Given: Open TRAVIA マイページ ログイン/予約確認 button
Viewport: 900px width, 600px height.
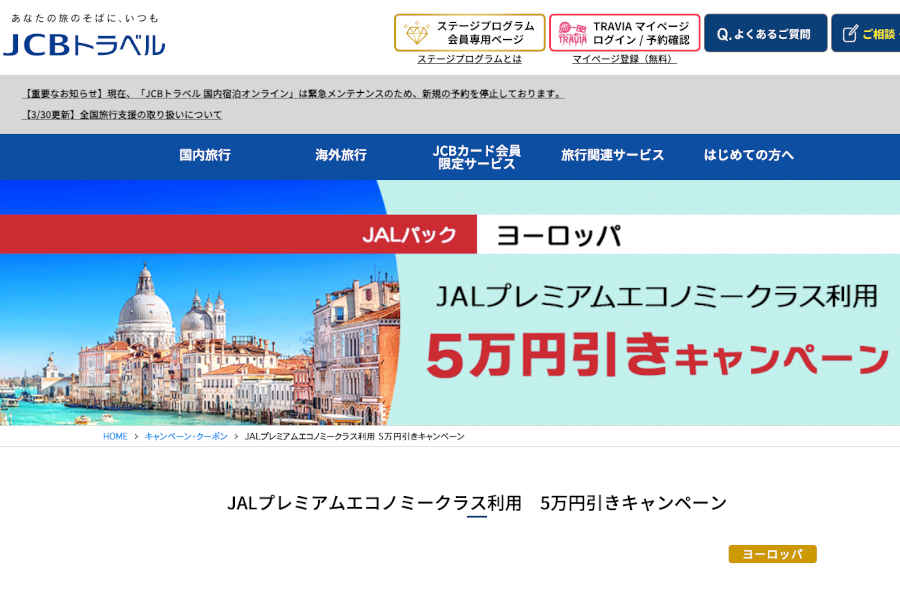Looking at the screenshot, I should 624,33.
